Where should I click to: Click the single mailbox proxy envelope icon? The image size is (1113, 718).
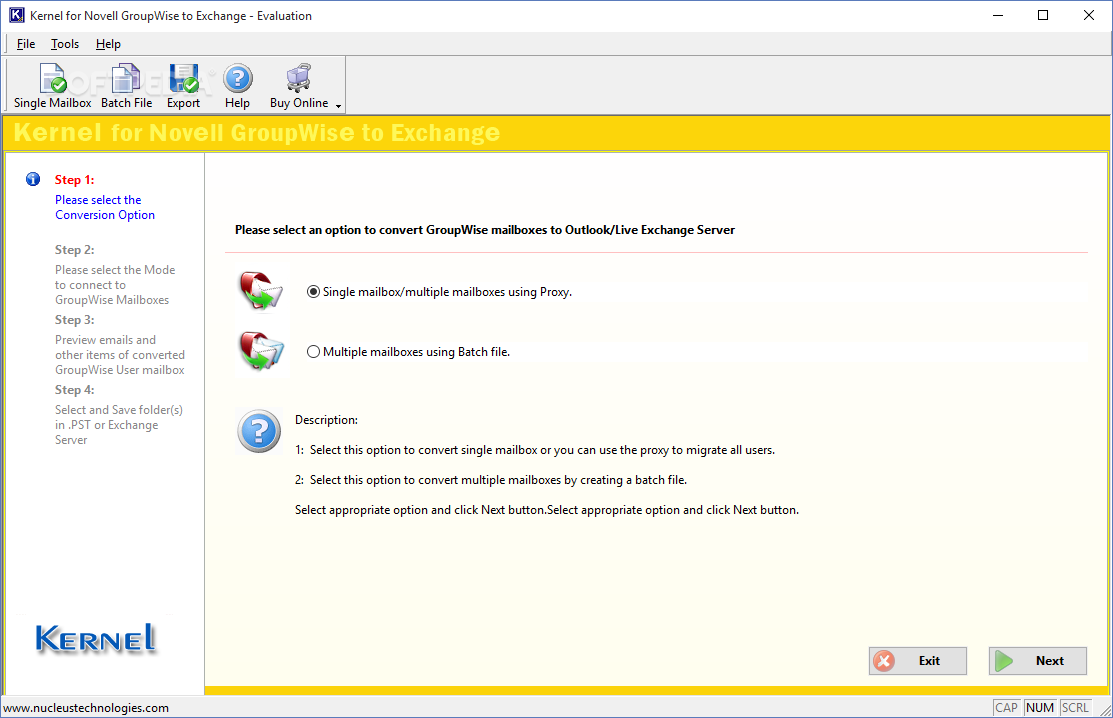pos(261,290)
